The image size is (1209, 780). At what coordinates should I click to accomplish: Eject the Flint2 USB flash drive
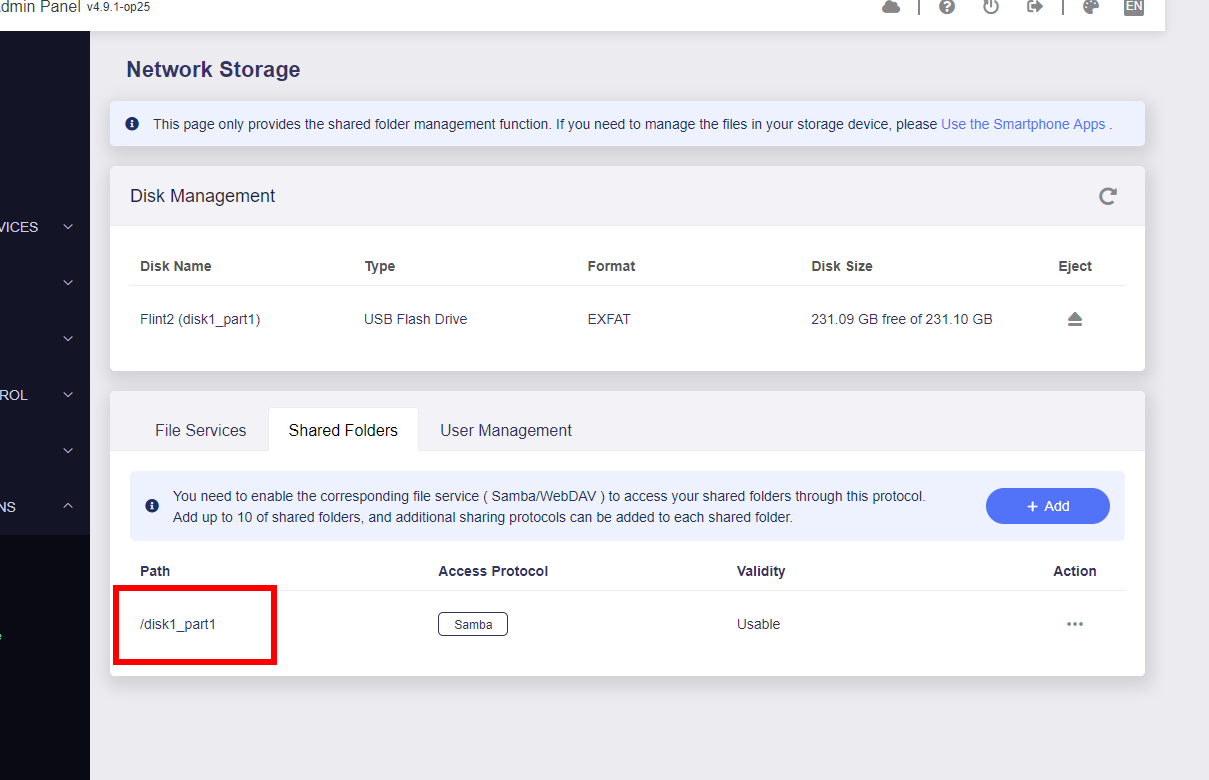(x=1075, y=319)
